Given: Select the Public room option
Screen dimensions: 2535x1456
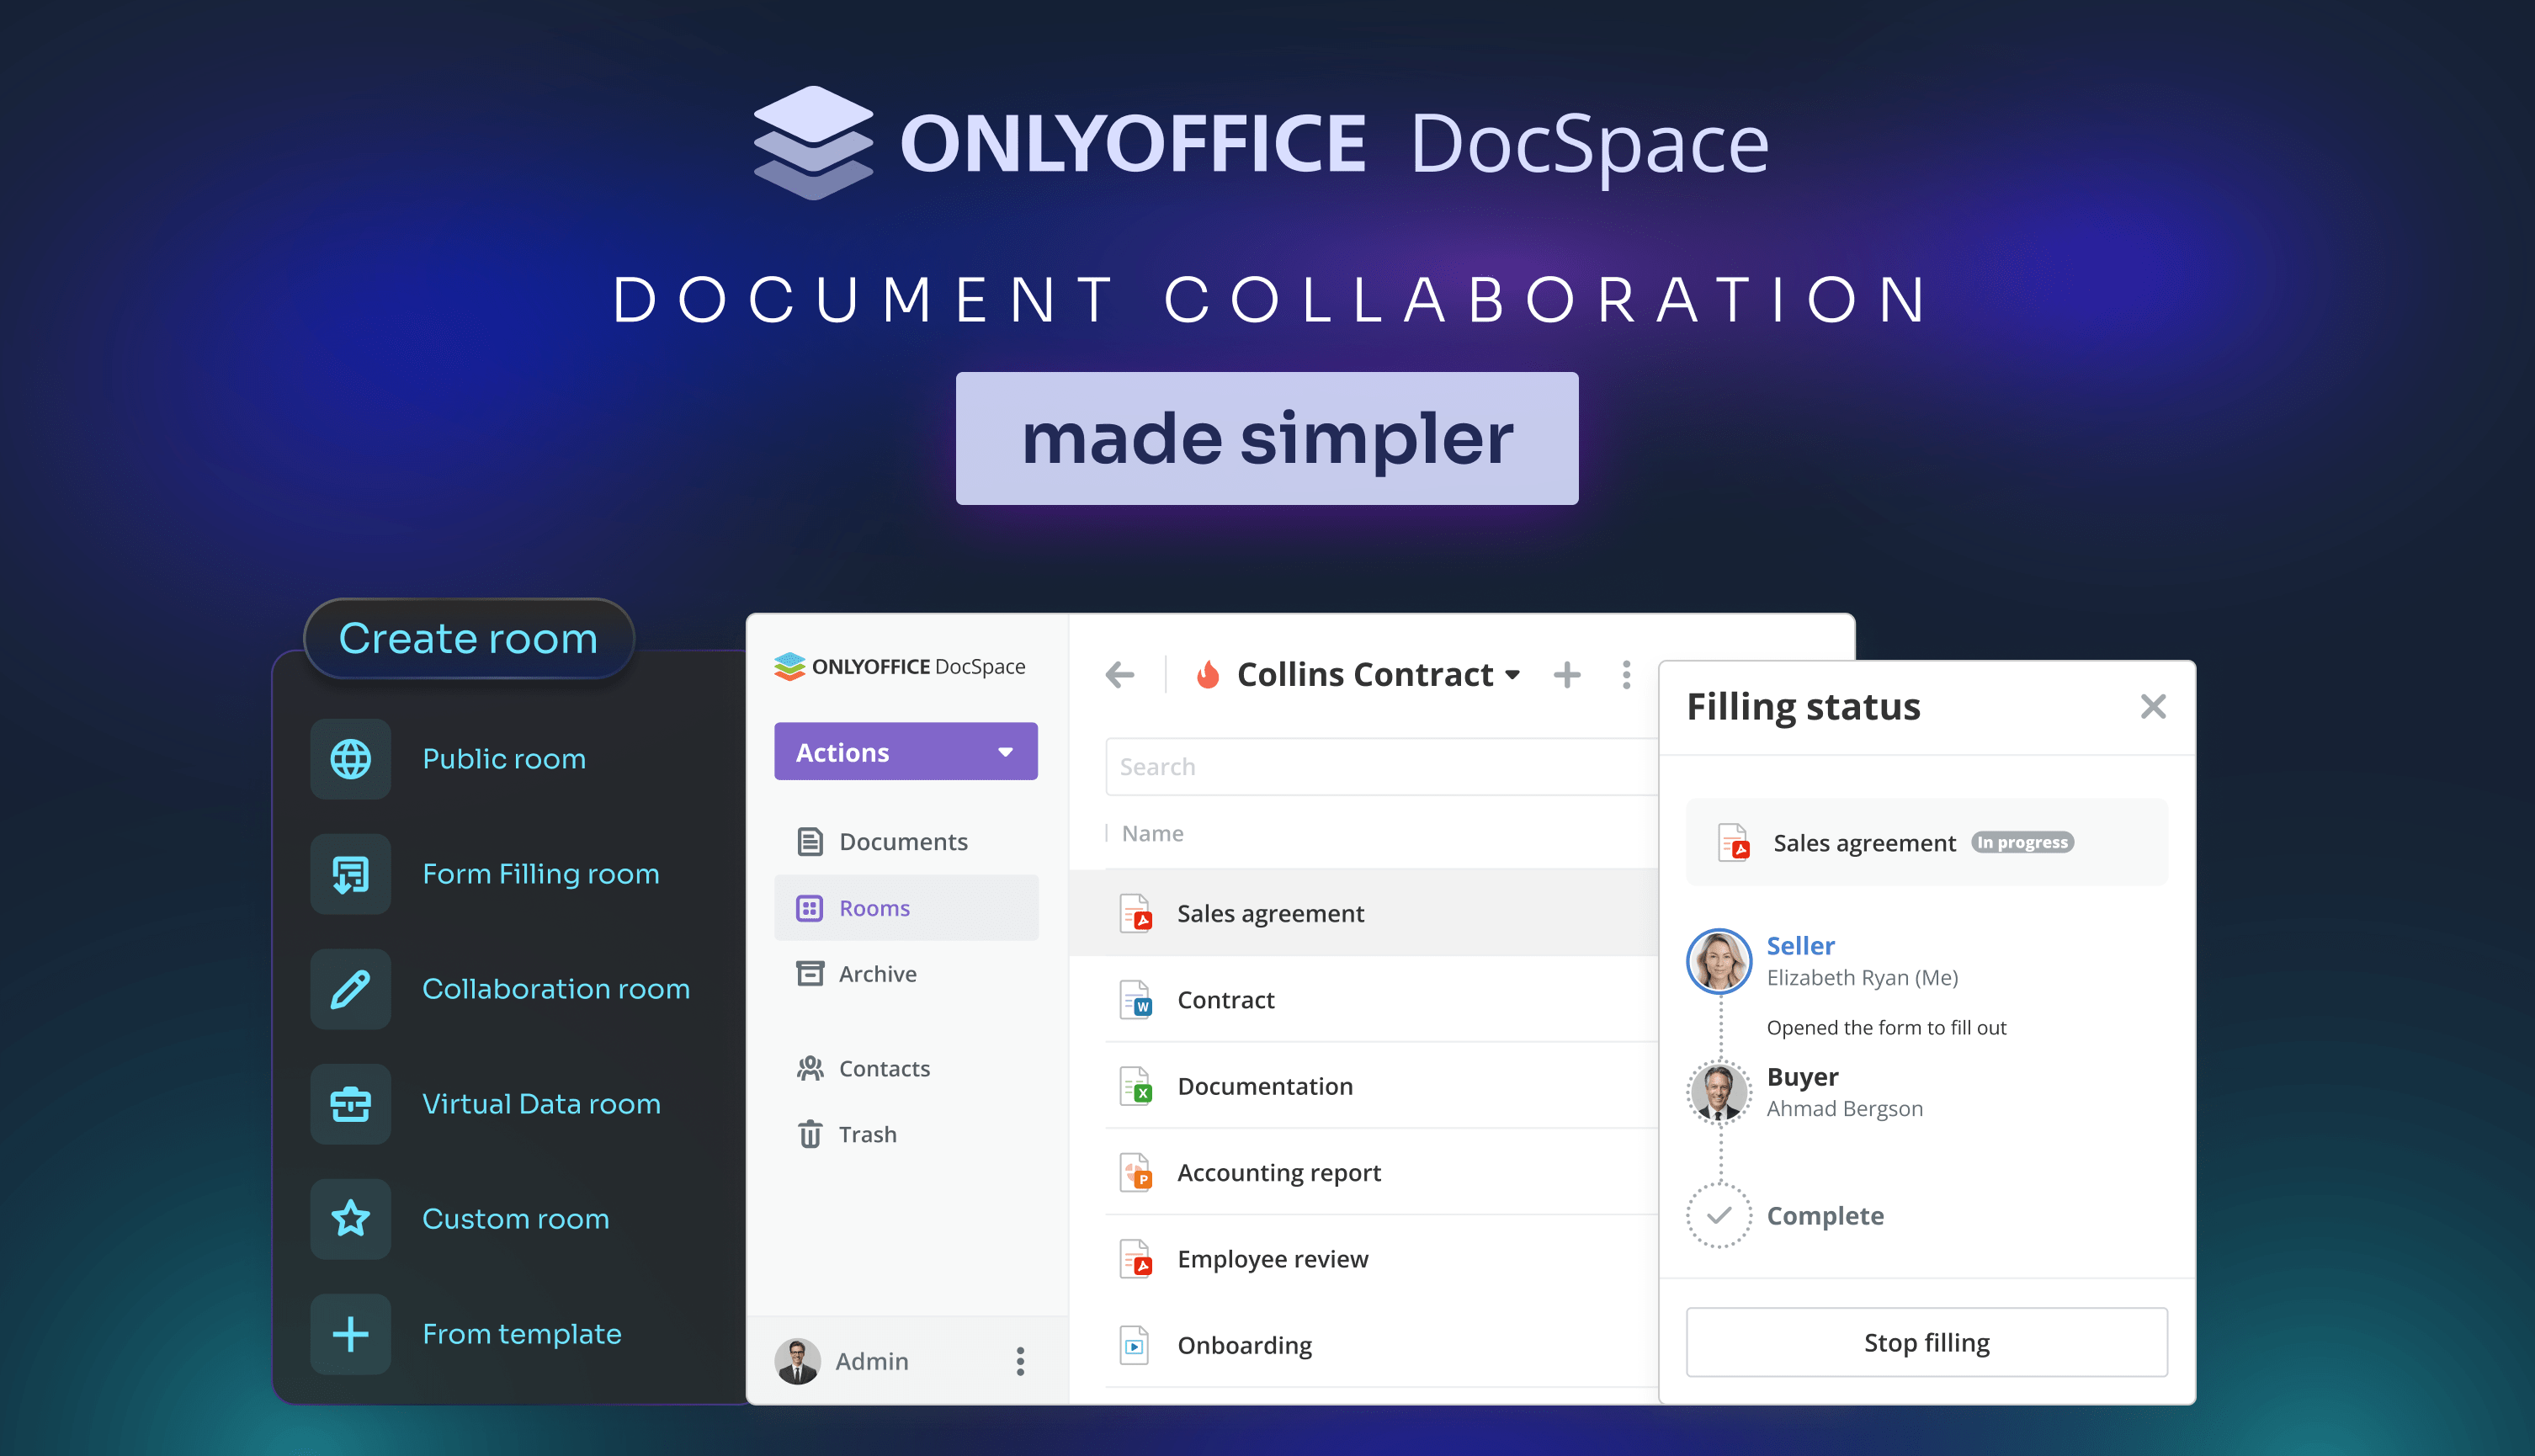Looking at the screenshot, I should click(504, 758).
